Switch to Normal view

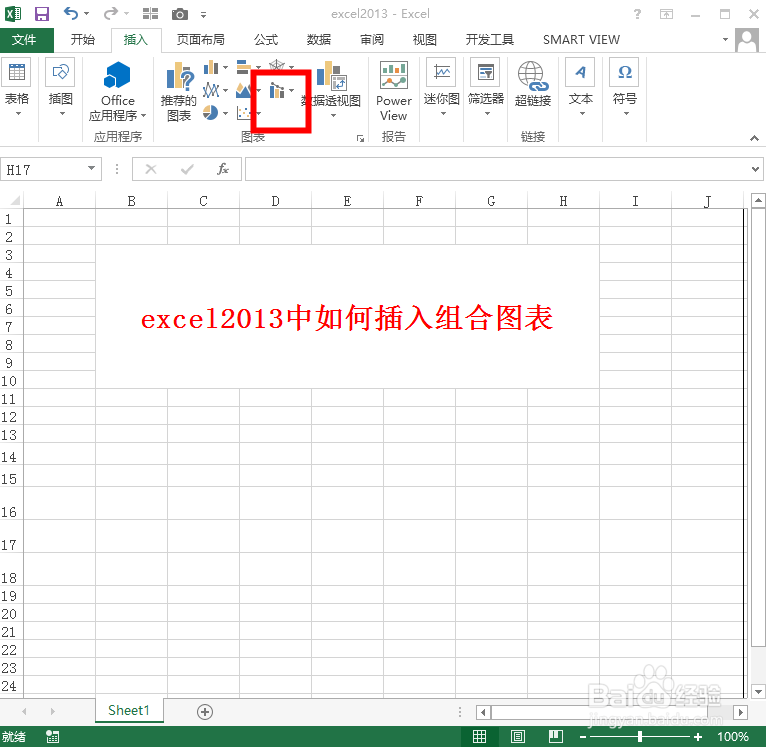tap(479, 736)
